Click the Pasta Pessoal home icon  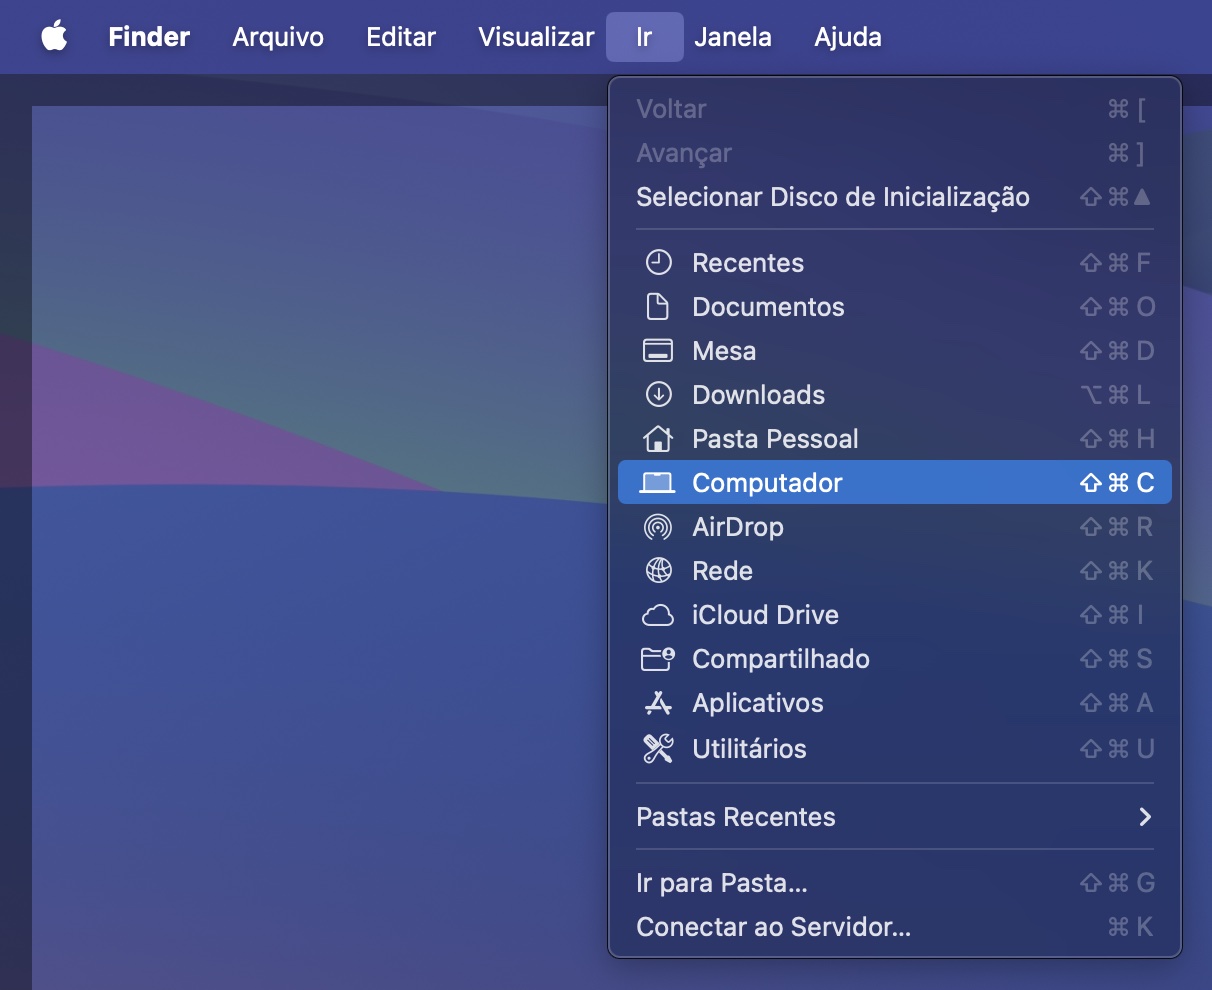click(659, 438)
